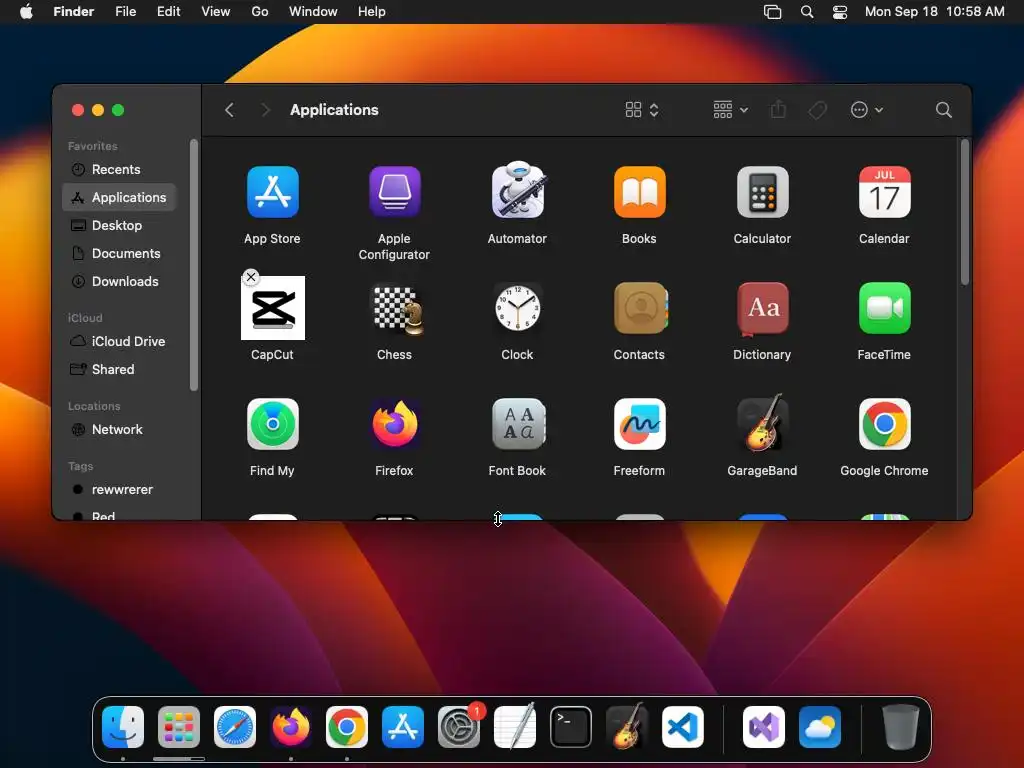Select the Freeform app icon
Viewport: 1024px width, 768px height.
pos(639,424)
